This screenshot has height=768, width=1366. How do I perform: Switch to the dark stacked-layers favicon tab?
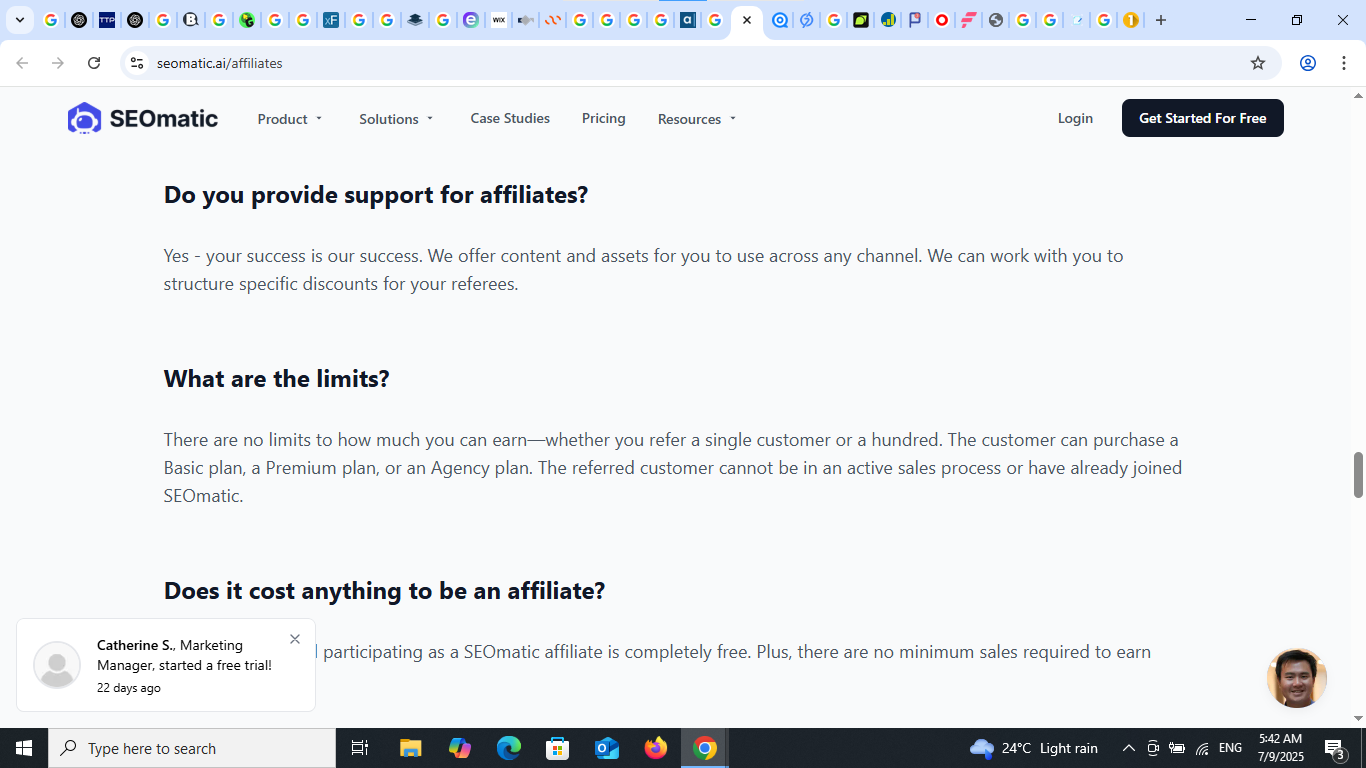coord(415,20)
